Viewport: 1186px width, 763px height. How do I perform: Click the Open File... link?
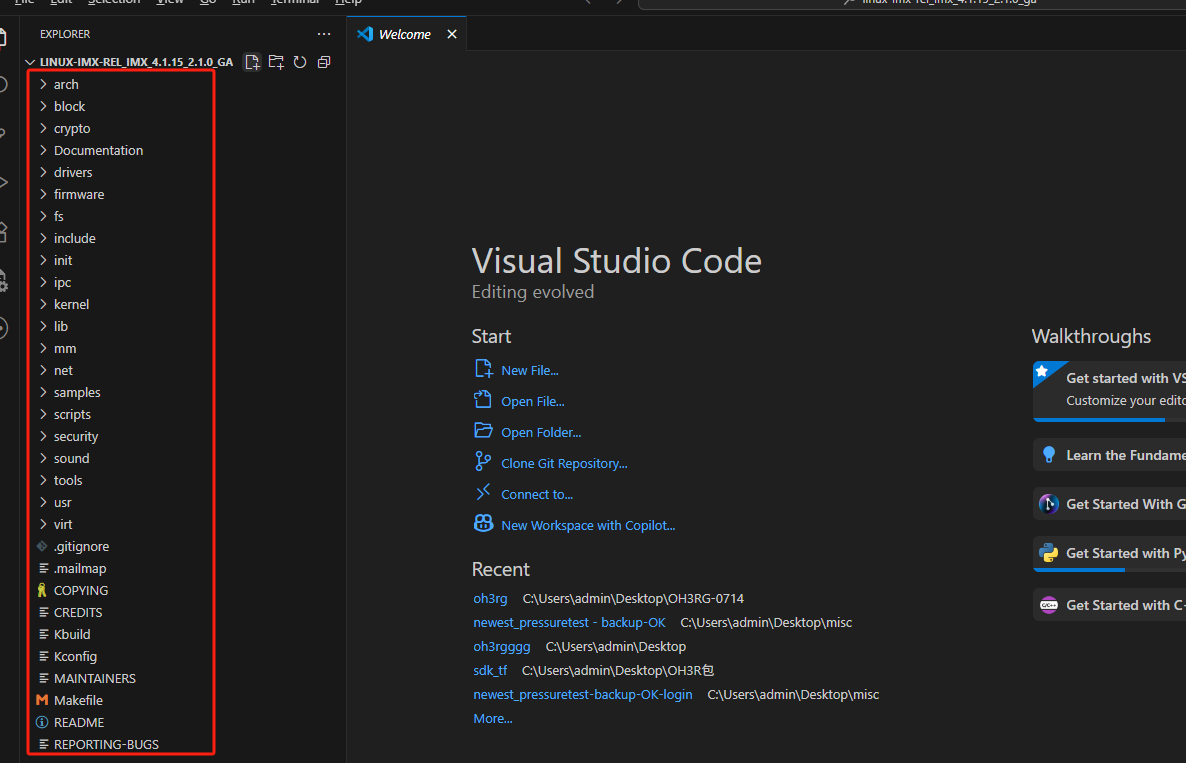point(532,402)
